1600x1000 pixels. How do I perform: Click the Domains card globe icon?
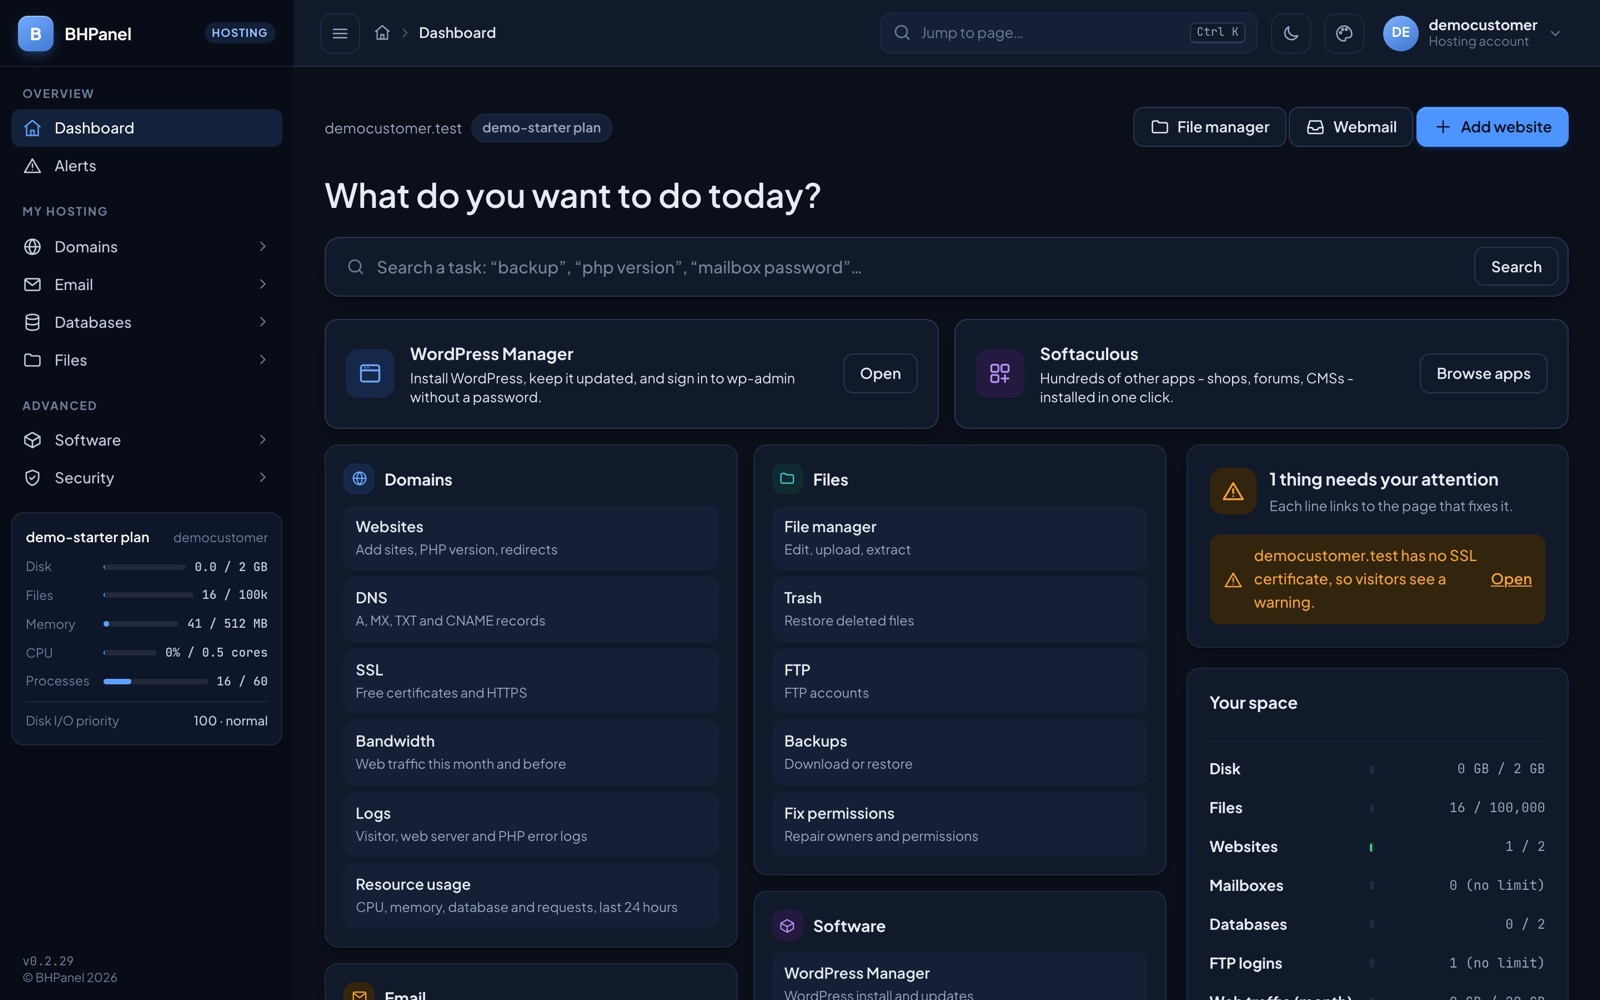point(359,479)
